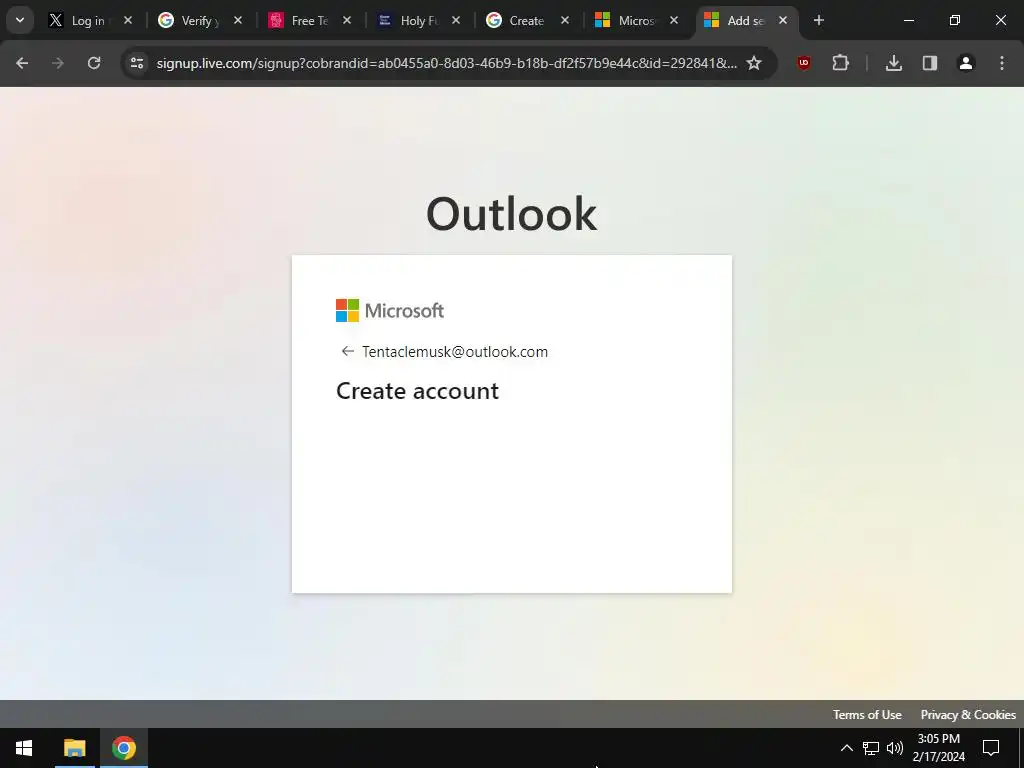Open File Explorer from the taskbar
The width and height of the screenshot is (1024, 768).
[x=74, y=748]
